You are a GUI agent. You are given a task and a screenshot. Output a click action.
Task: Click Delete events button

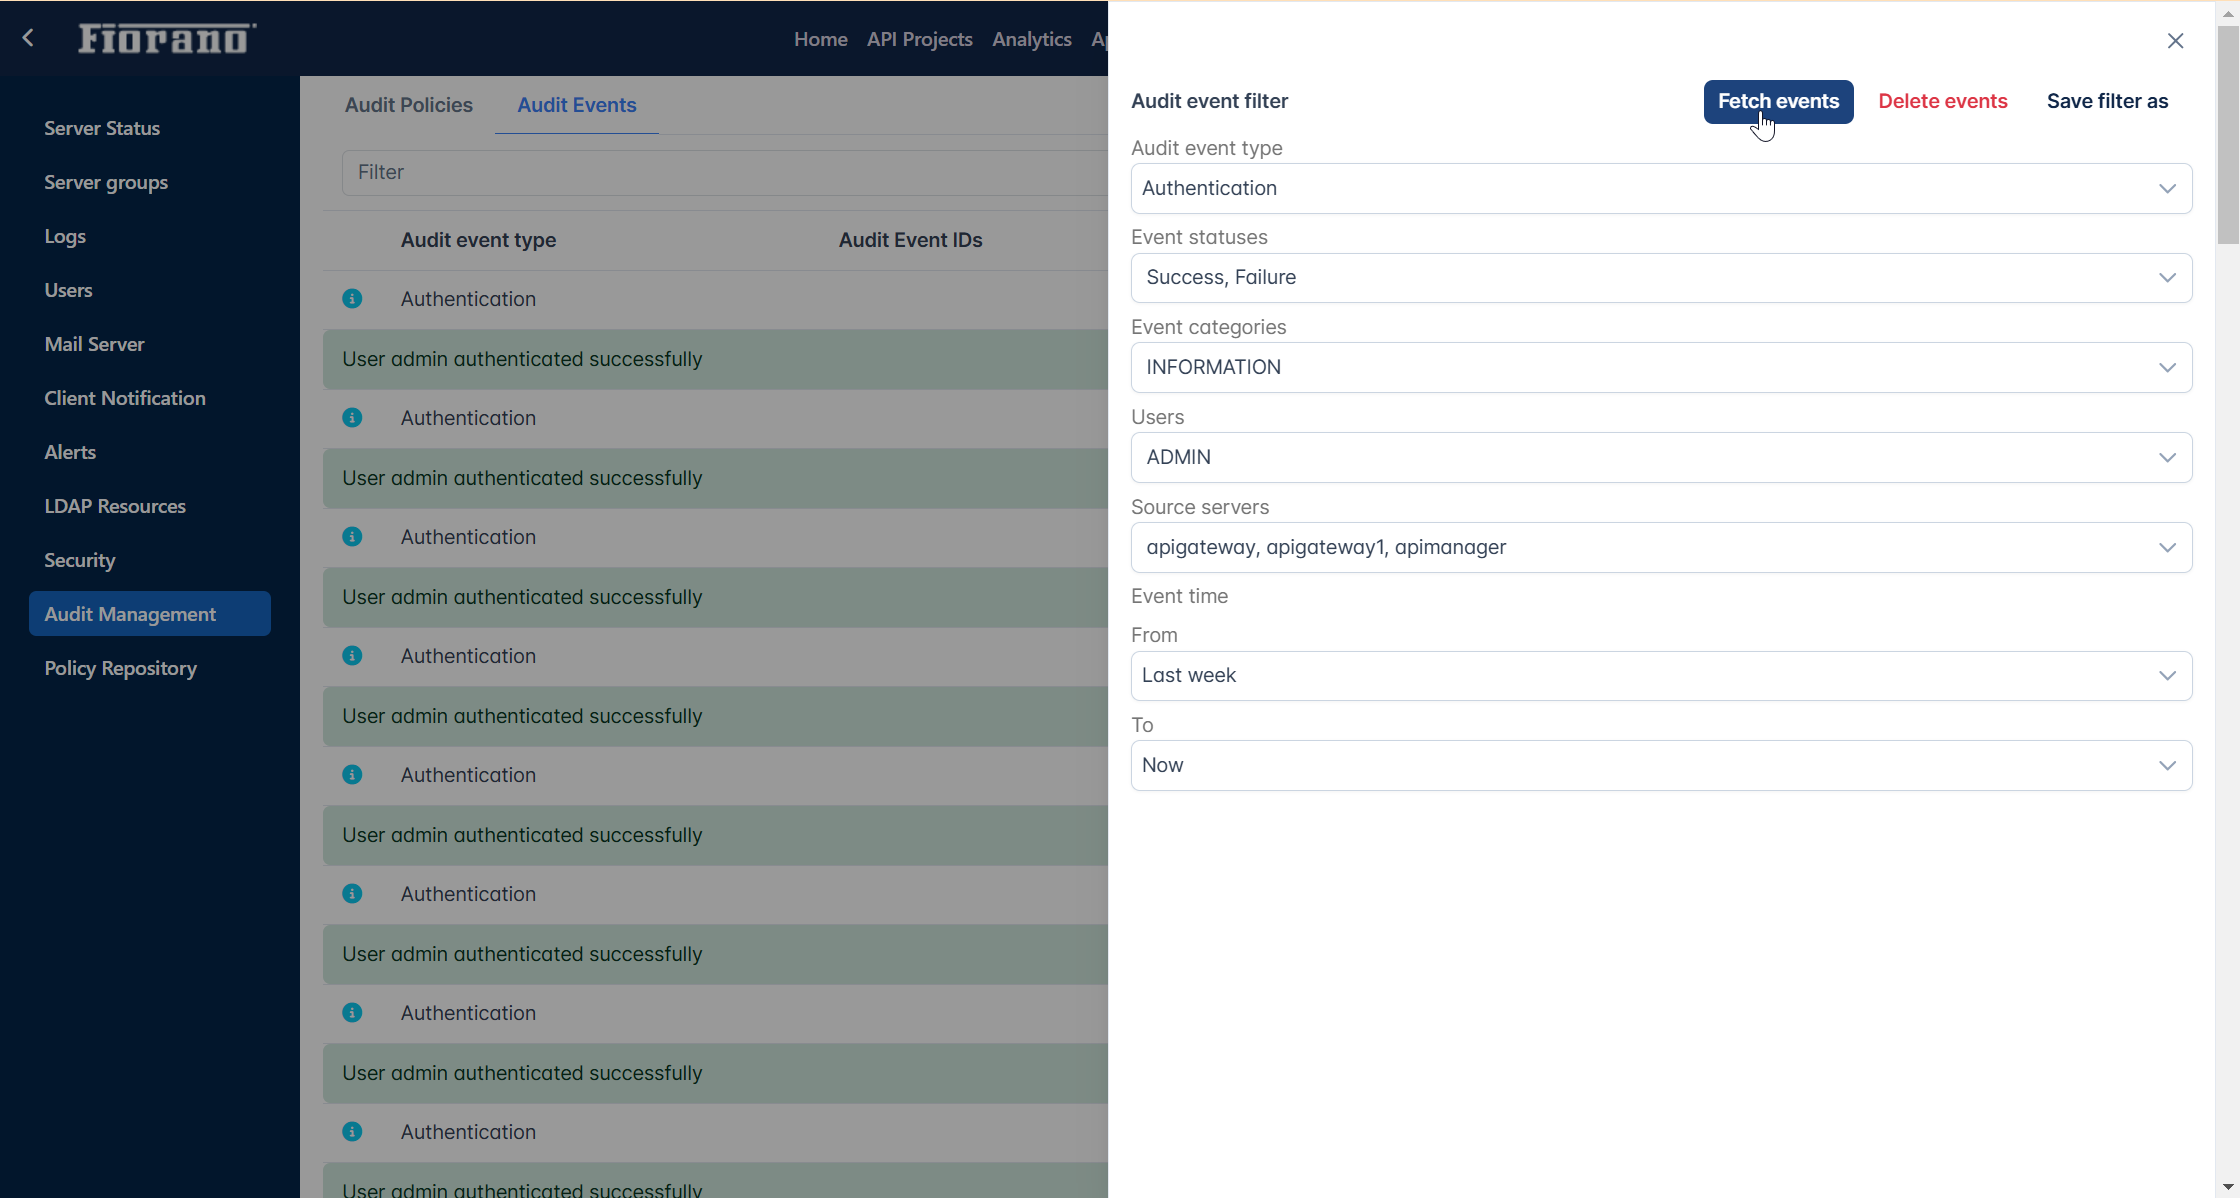click(1942, 101)
